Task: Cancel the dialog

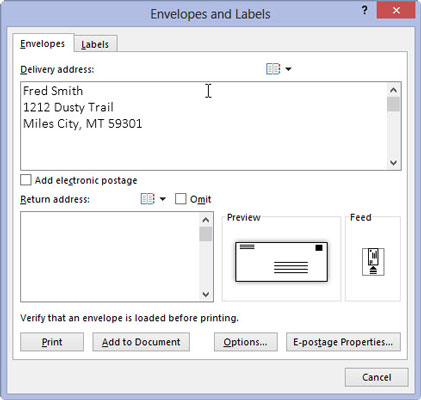Action: click(377, 377)
